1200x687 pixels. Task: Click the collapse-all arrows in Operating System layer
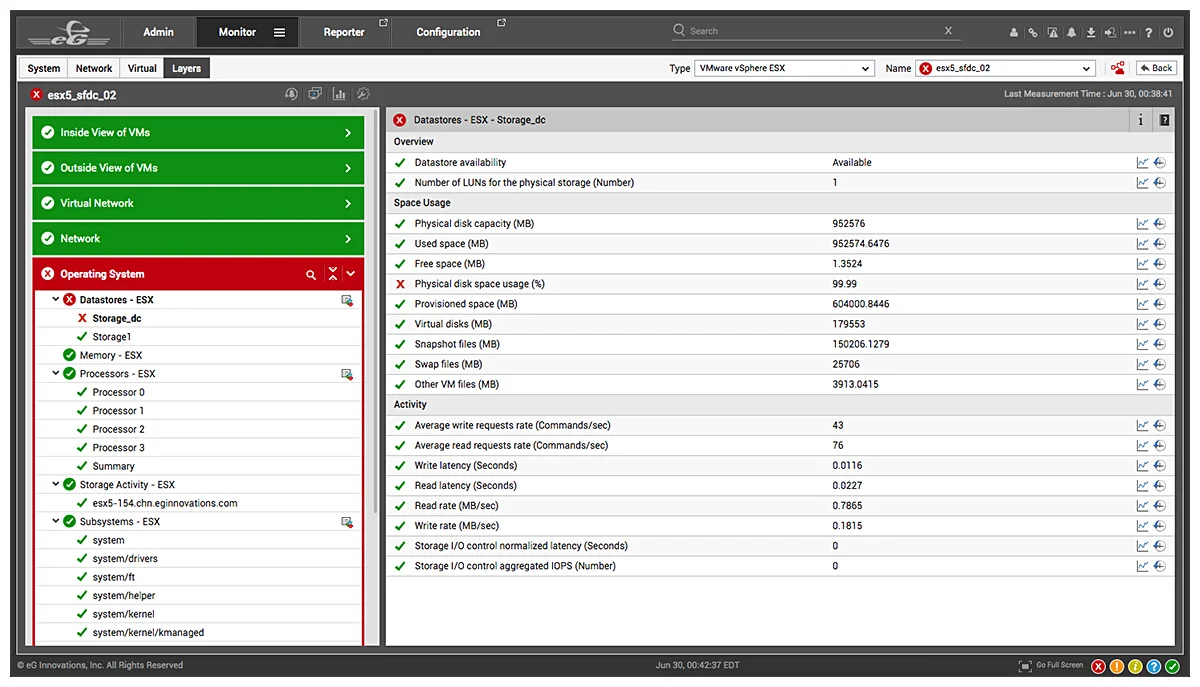click(x=333, y=274)
